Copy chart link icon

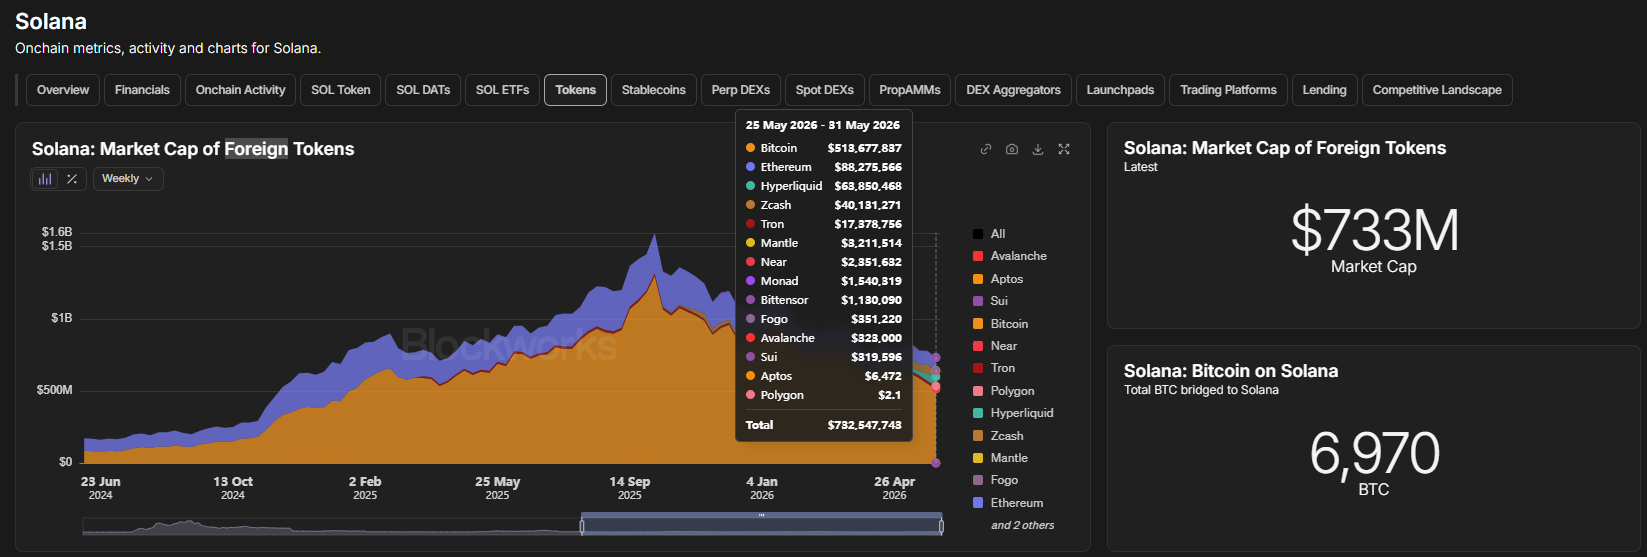pyautogui.click(x=986, y=149)
